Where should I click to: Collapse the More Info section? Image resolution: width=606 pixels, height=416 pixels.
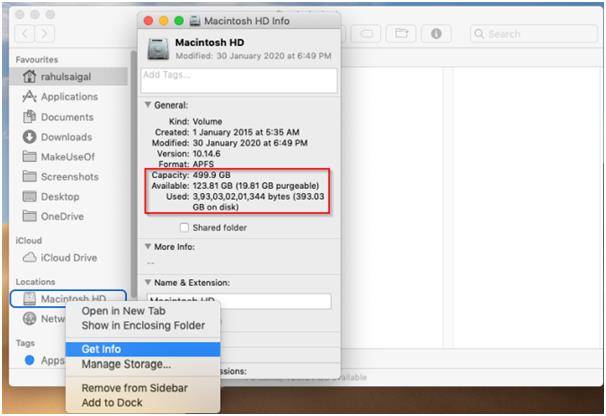pos(148,246)
